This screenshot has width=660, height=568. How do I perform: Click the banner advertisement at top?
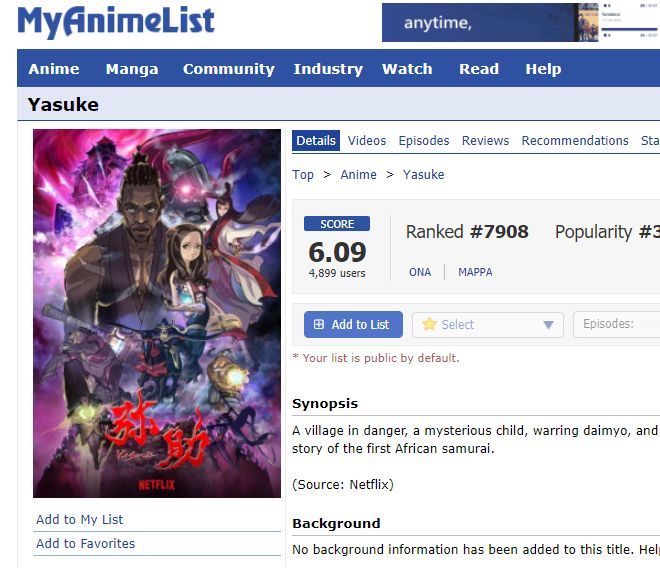(521, 22)
